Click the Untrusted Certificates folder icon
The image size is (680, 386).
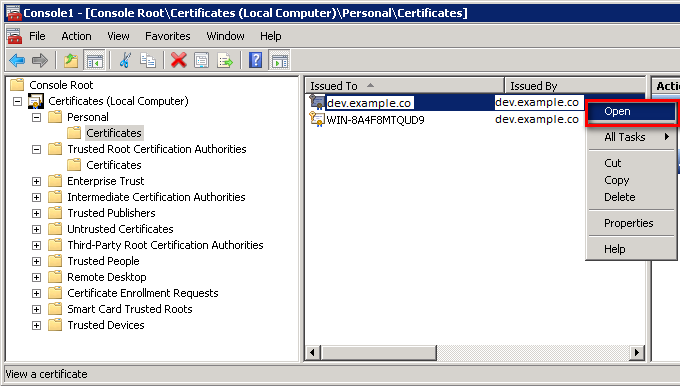[x=55, y=229]
